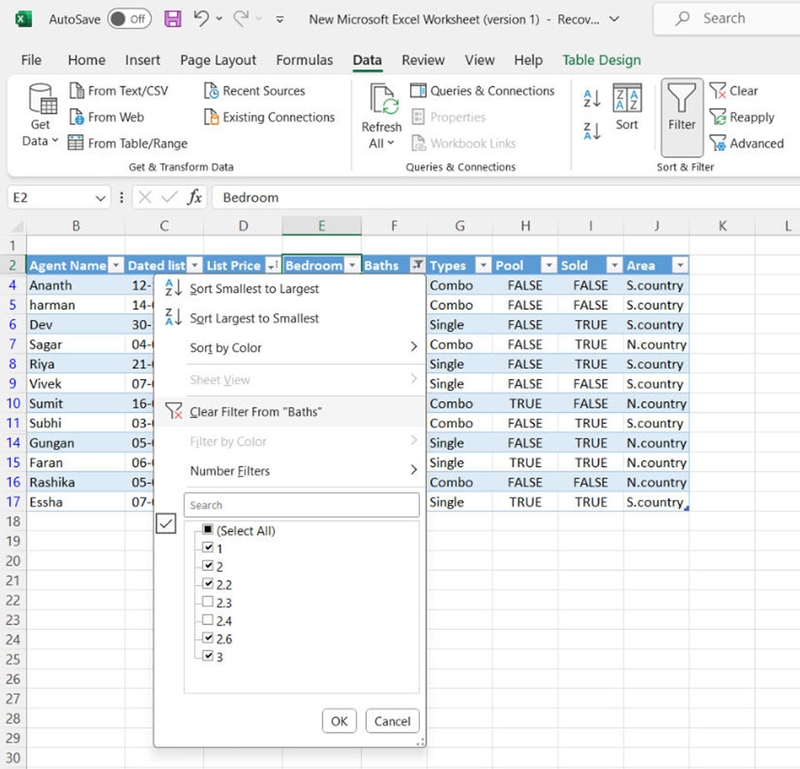Select column K header
The image size is (800, 769).
tap(722, 226)
